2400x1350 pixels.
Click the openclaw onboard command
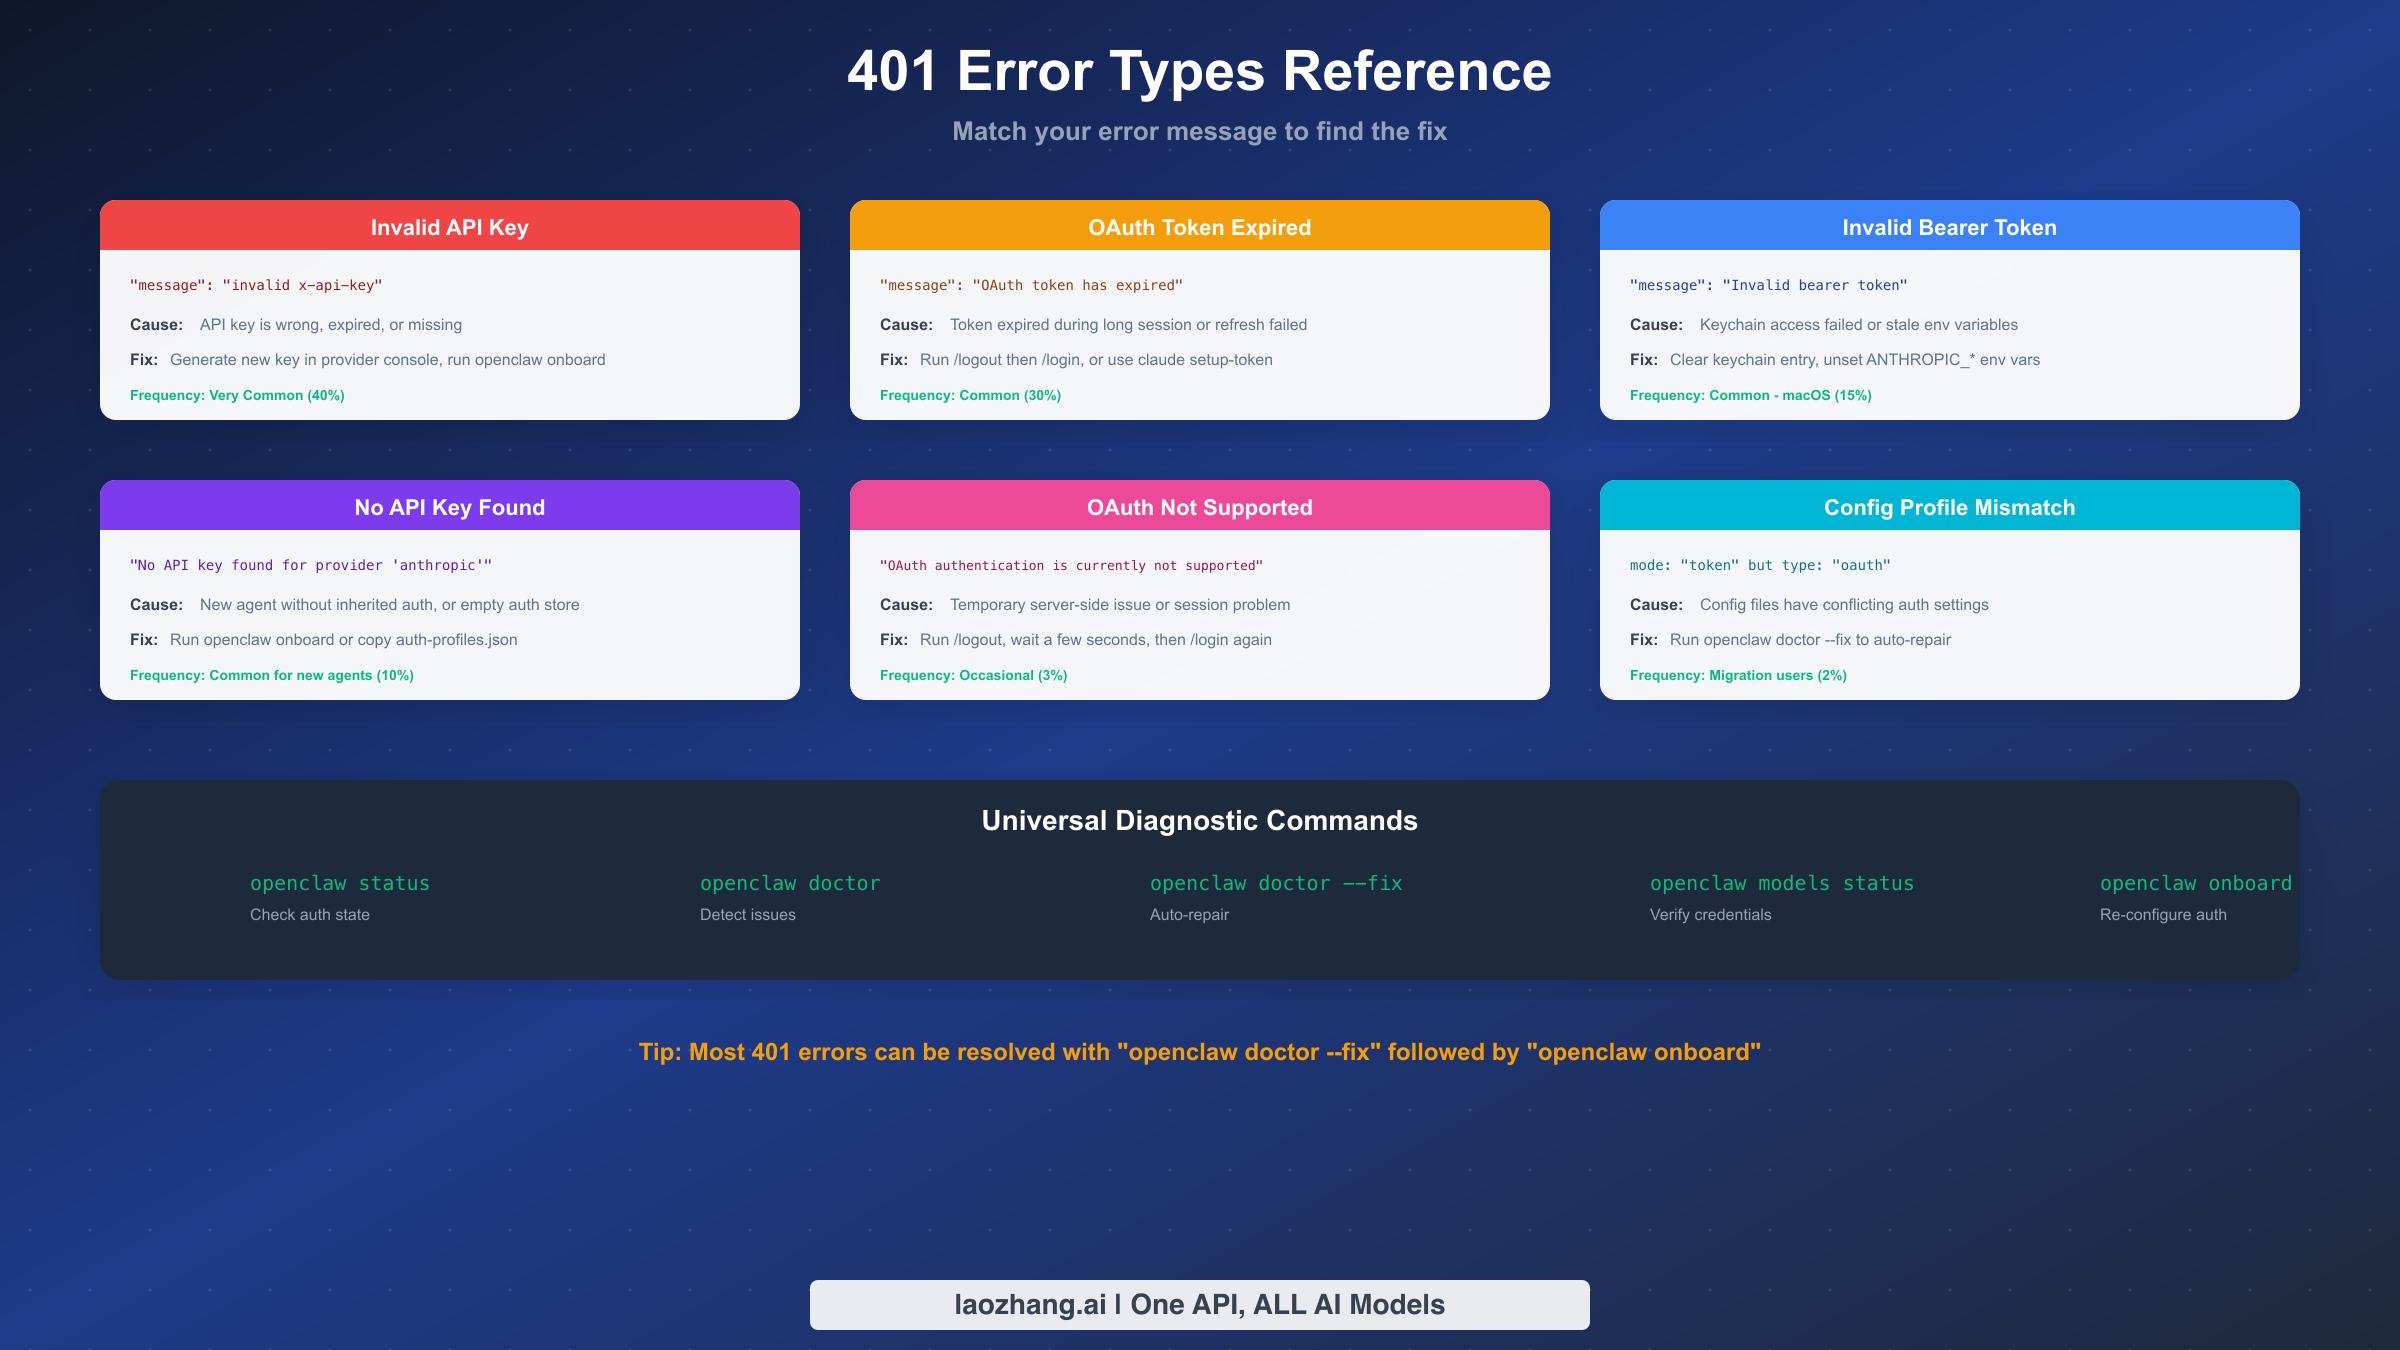tap(2195, 883)
